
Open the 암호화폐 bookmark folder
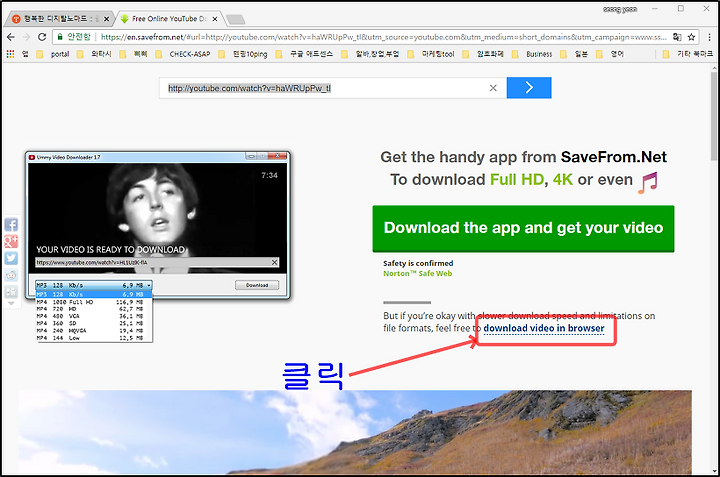tap(484, 54)
